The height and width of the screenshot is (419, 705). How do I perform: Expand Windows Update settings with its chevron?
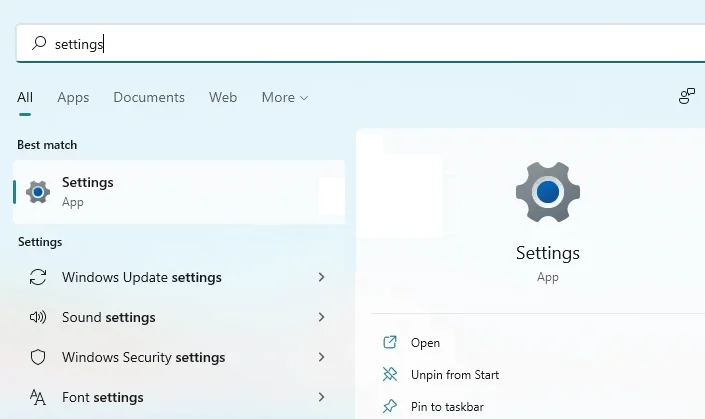tap(321, 277)
